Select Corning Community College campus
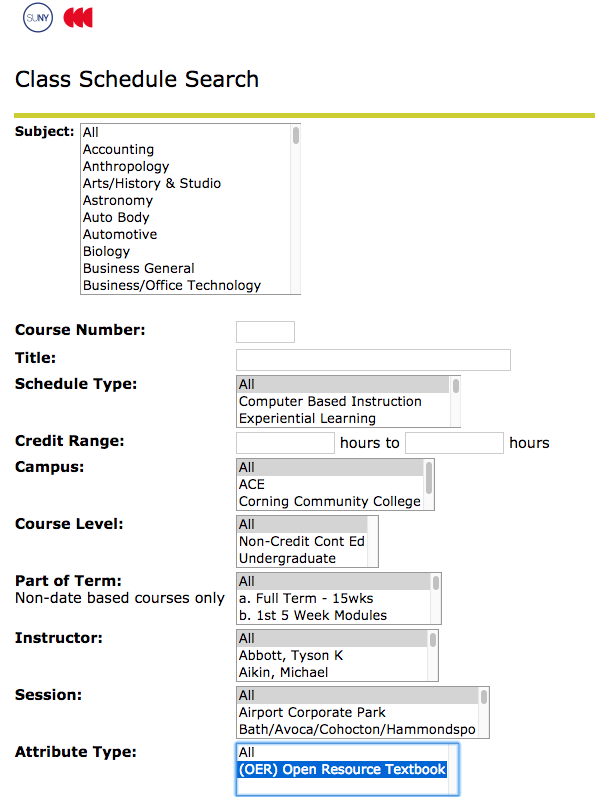 tap(330, 501)
